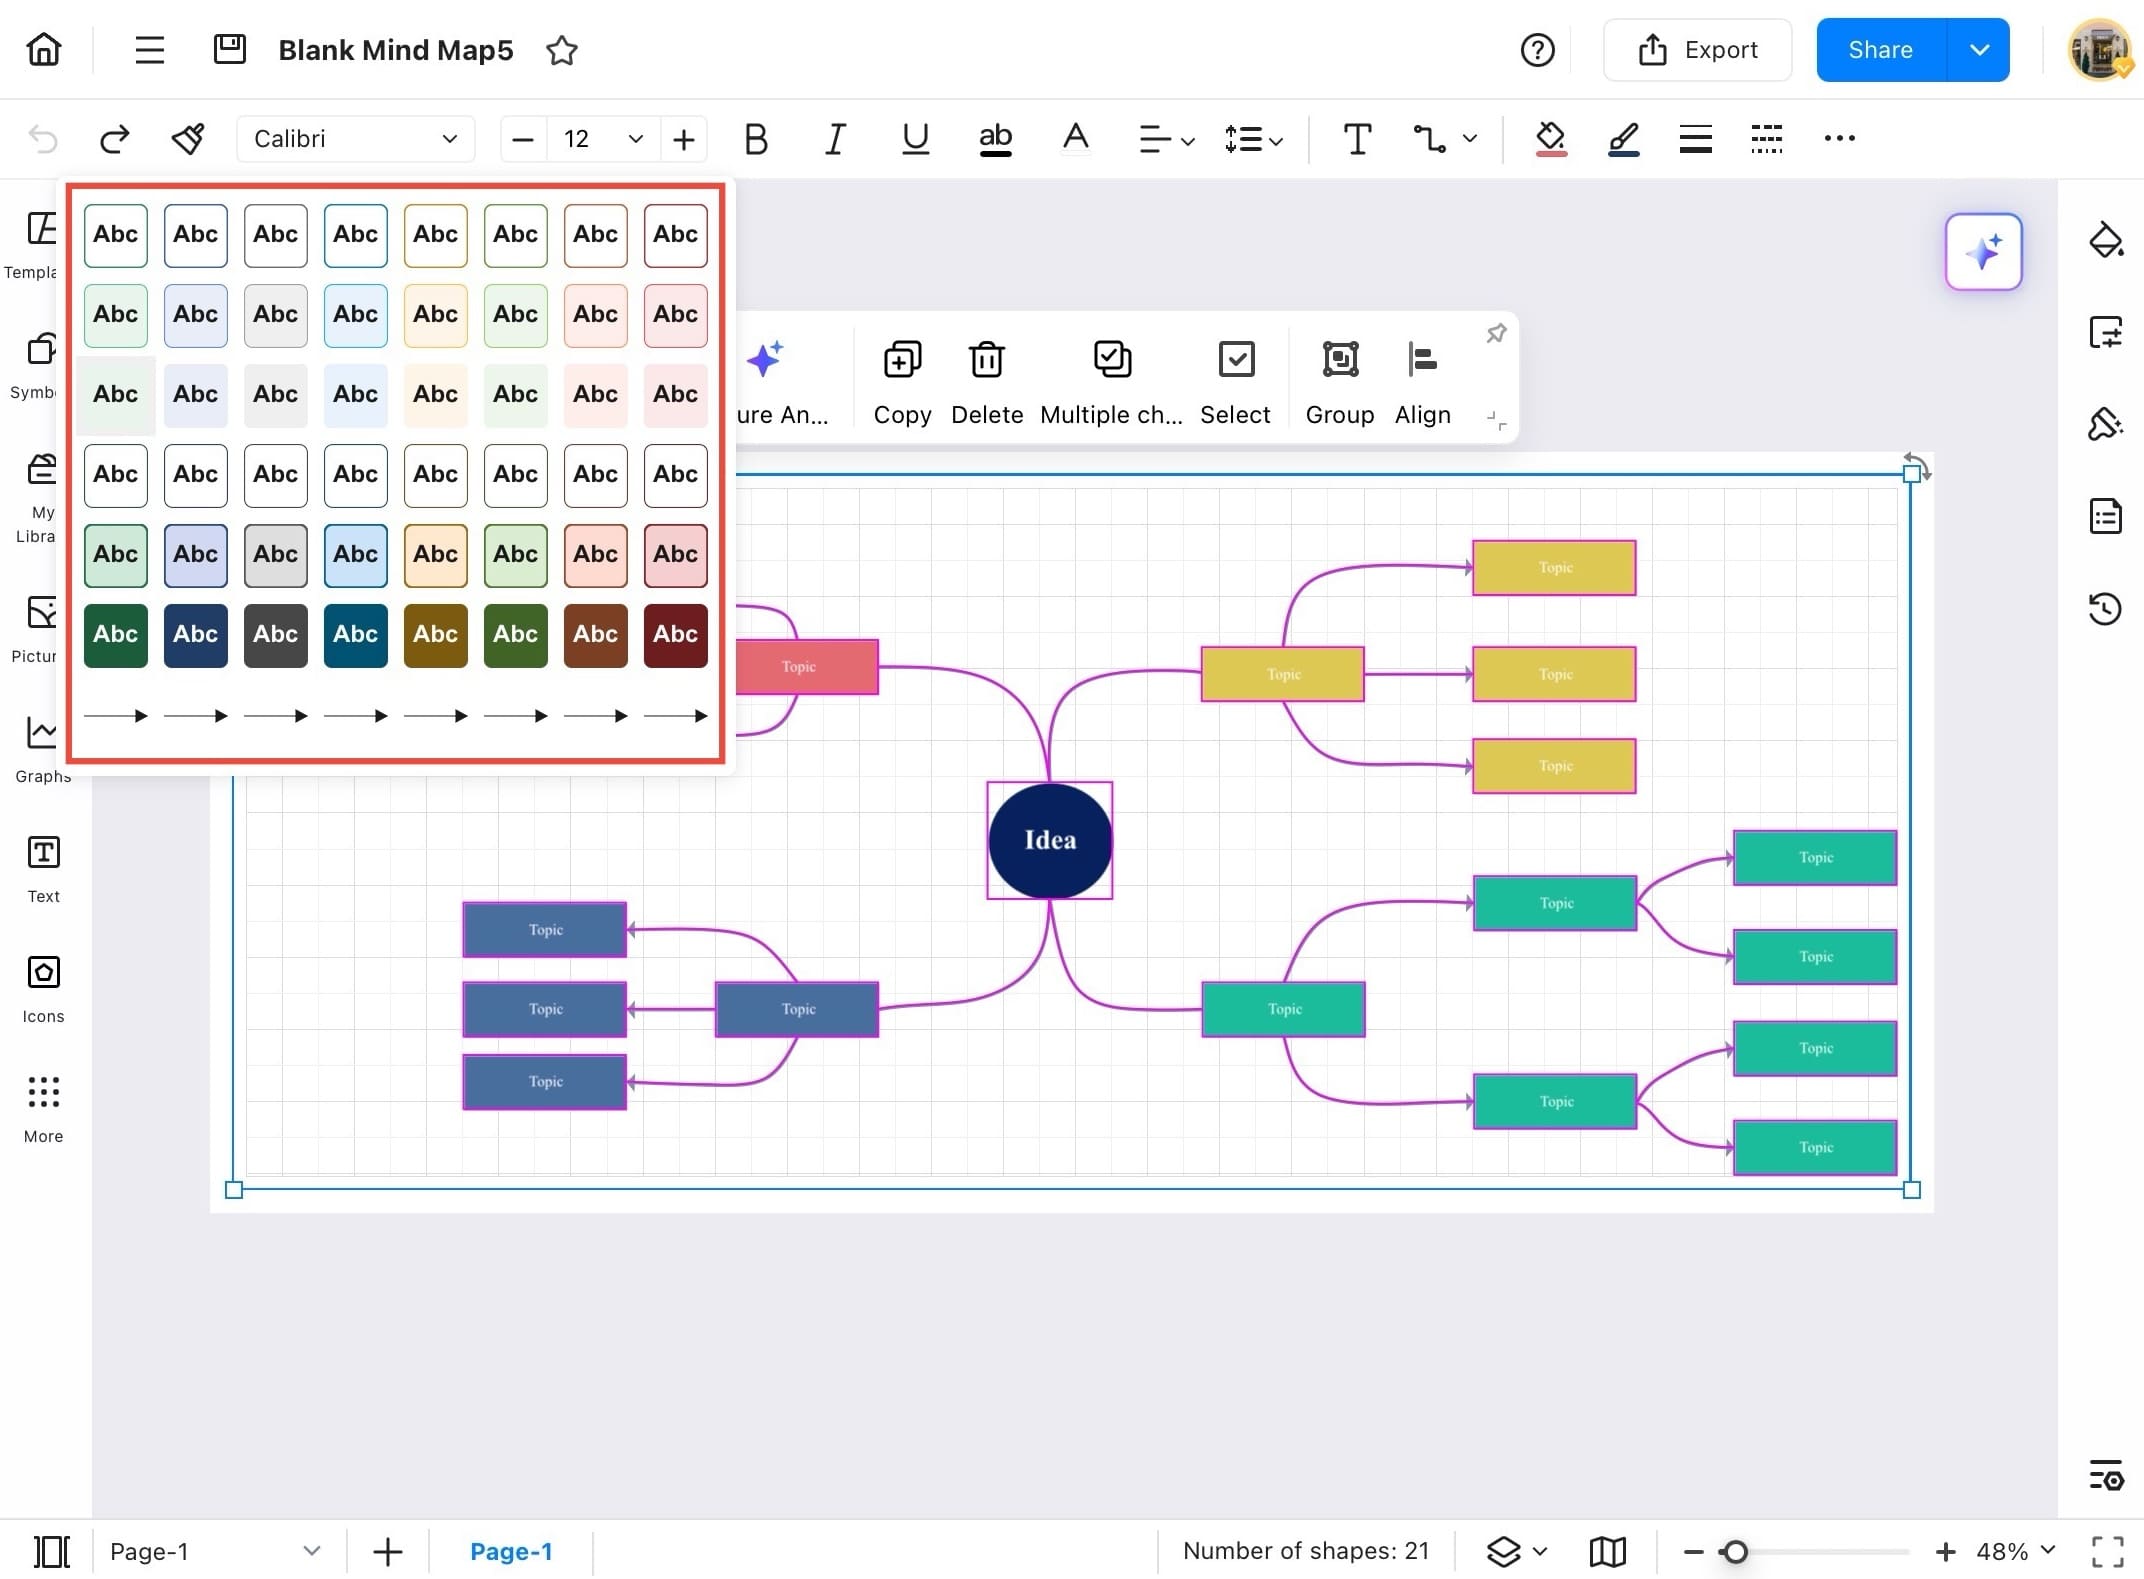2144x1579 pixels.
Task: Select the dark navy Abc style thumbnail
Action: tap(195, 635)
